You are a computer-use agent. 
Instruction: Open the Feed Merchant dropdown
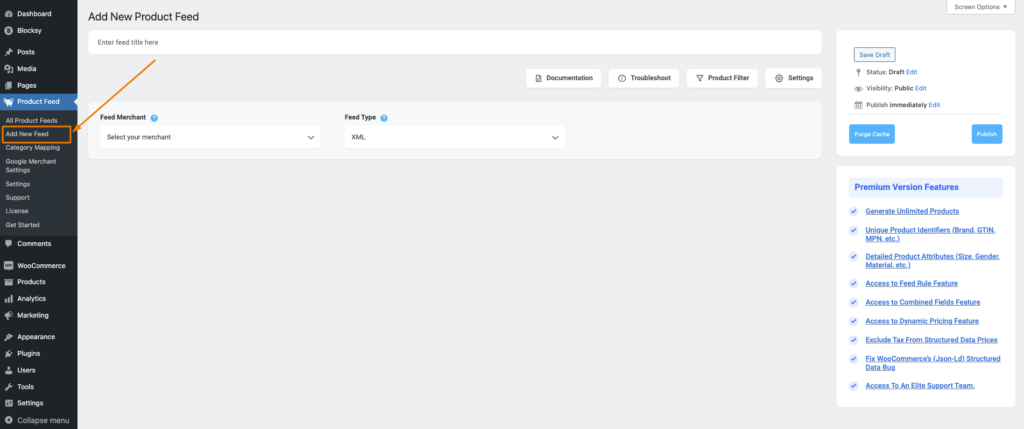[210, 137]
